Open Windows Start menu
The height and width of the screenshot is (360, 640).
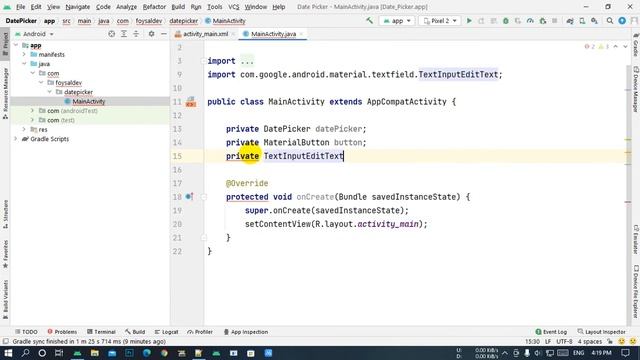[x=8, y=353]
